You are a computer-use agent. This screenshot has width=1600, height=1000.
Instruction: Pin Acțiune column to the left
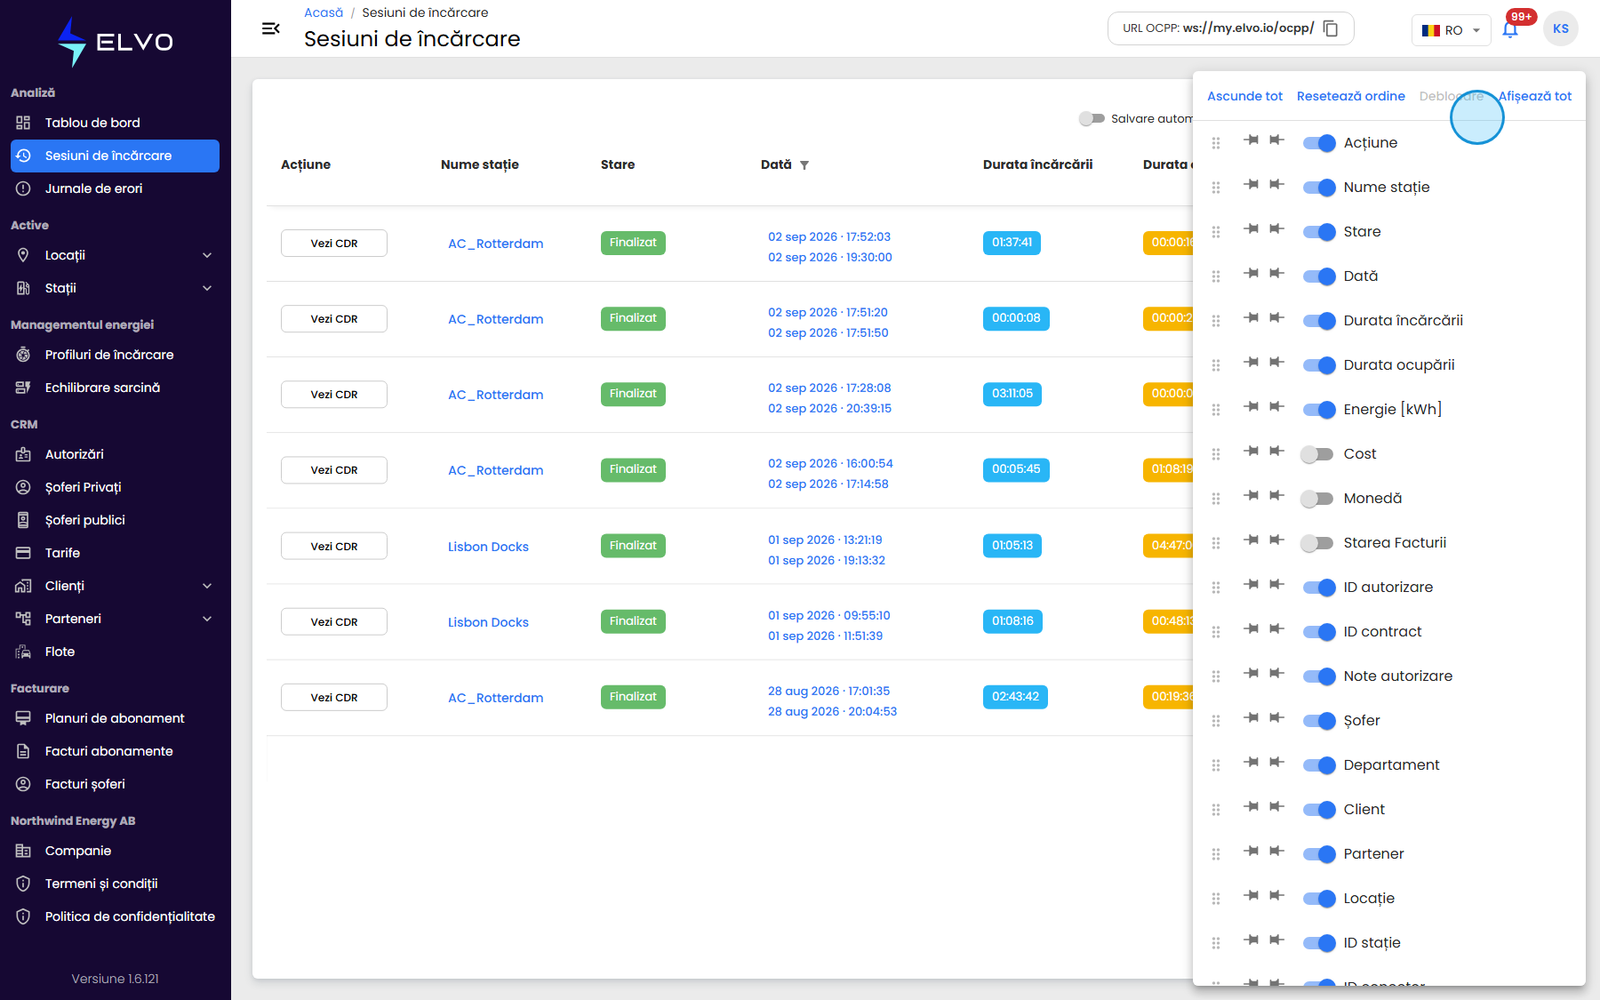[1251, 140]
